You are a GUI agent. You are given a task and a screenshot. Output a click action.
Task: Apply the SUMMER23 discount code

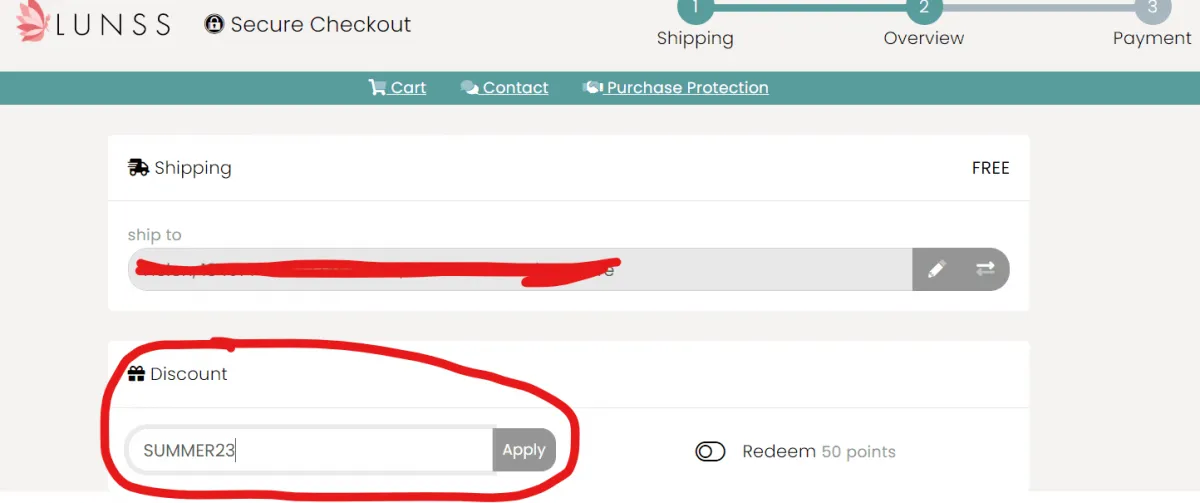[x=524, y=450]
